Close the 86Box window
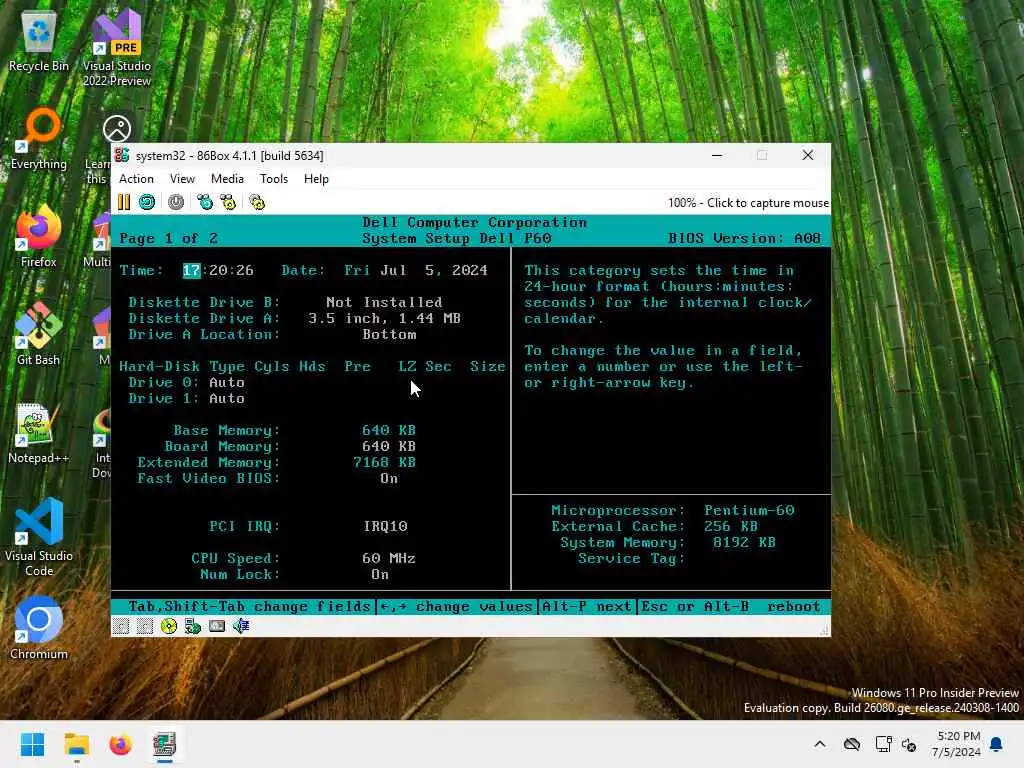The image size is (1024, 768). [808, 155]
